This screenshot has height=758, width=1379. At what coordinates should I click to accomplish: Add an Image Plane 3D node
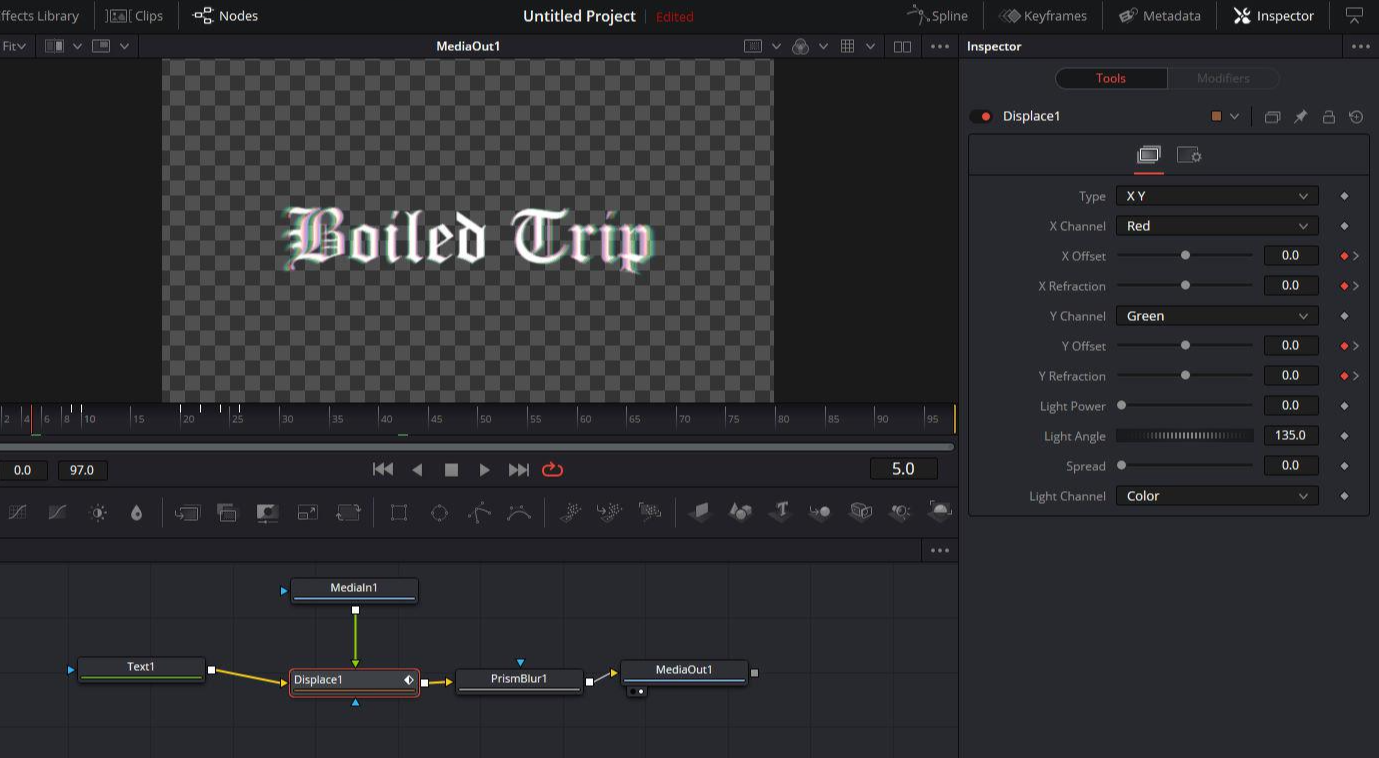pyautogui.click(x=700, y=512)
